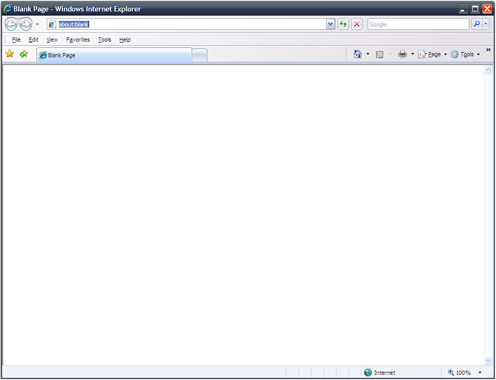496x380 pixels.
Task: Open the Favorites menu
Action: tap(78, 40)
